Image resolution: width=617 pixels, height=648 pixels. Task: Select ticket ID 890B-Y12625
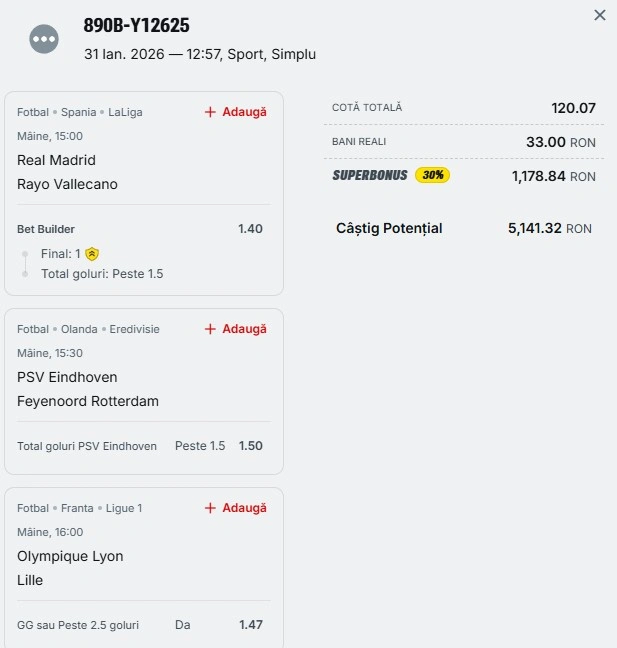pos(136,26)
